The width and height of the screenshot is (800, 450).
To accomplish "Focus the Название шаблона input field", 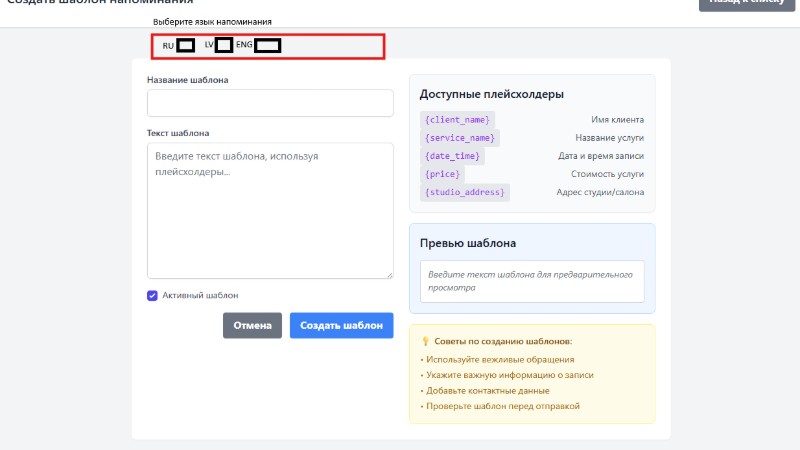I will click(x=270, y=103).
